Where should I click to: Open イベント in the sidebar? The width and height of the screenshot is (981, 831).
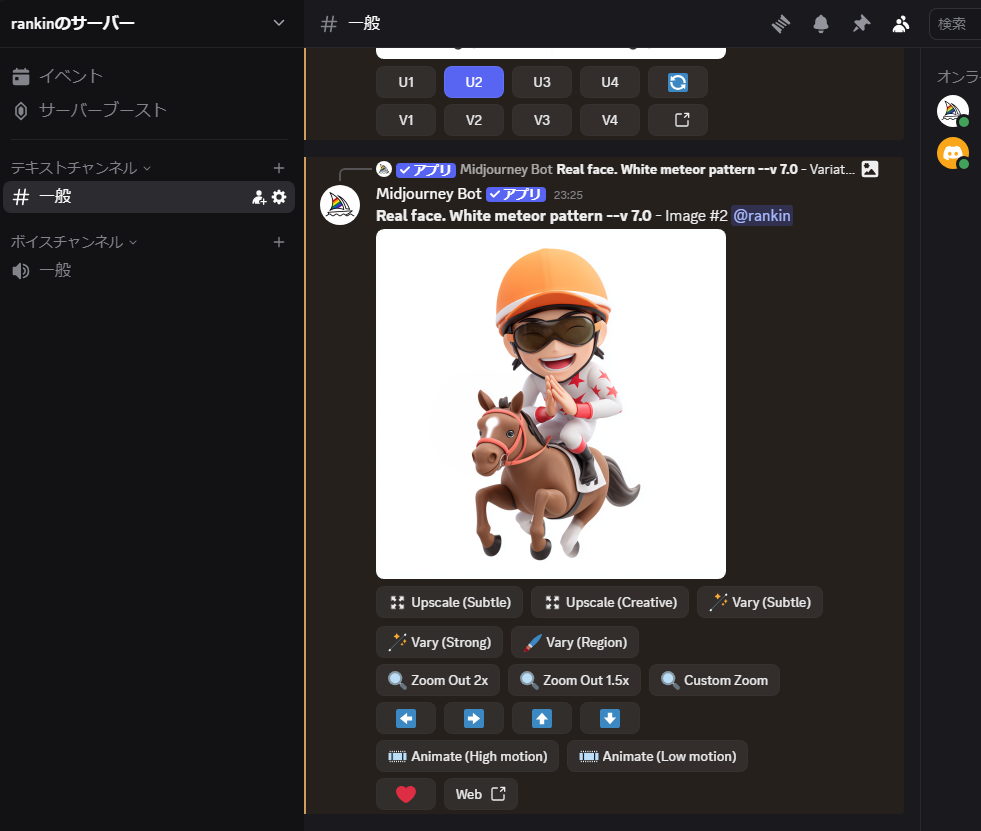(70, 76)
